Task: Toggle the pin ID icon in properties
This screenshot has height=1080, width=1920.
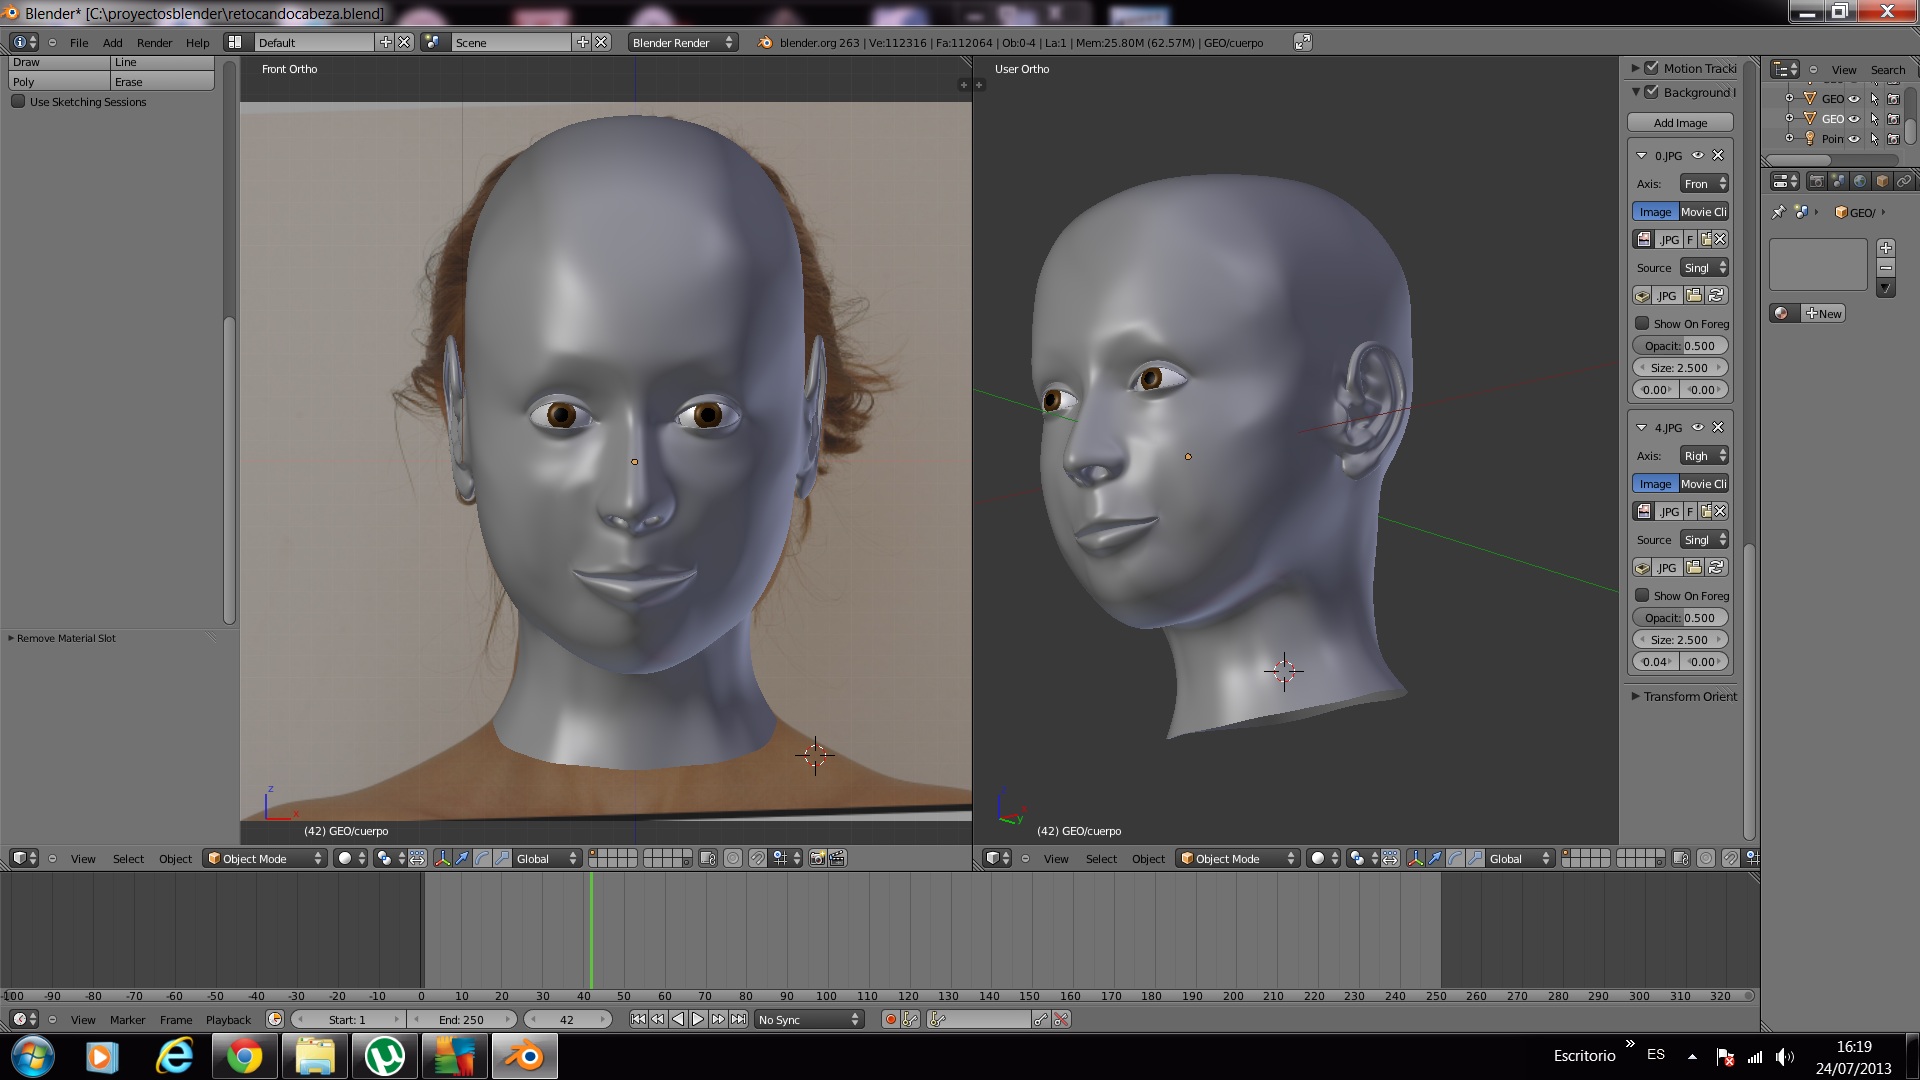Action: pyautogui.click(x=1778, y=212)
